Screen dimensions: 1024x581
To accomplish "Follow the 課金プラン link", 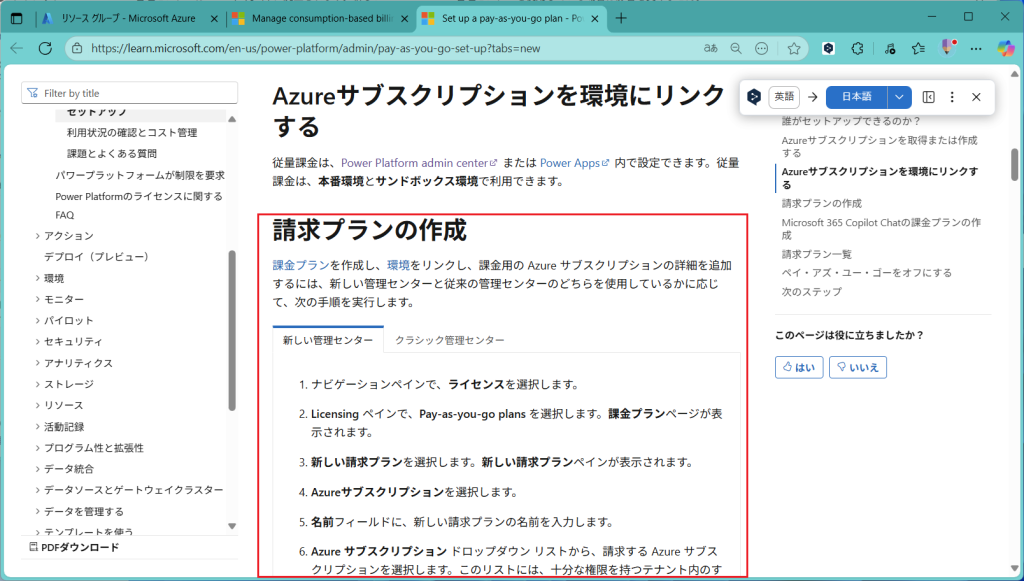I will click(300, 265).
